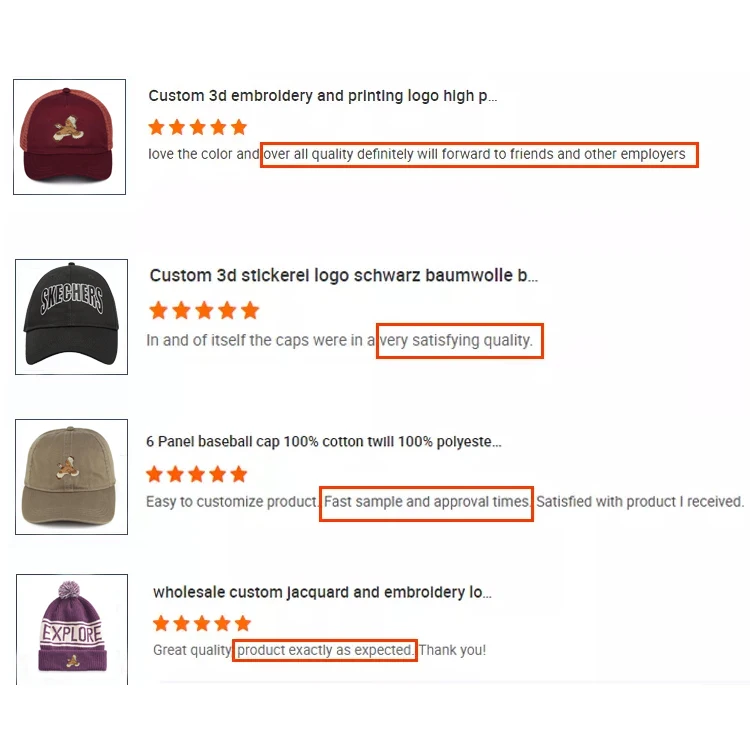
Task: Open '6 Panel baseball cap 100% cotton' title
Action: pos(323,441)
